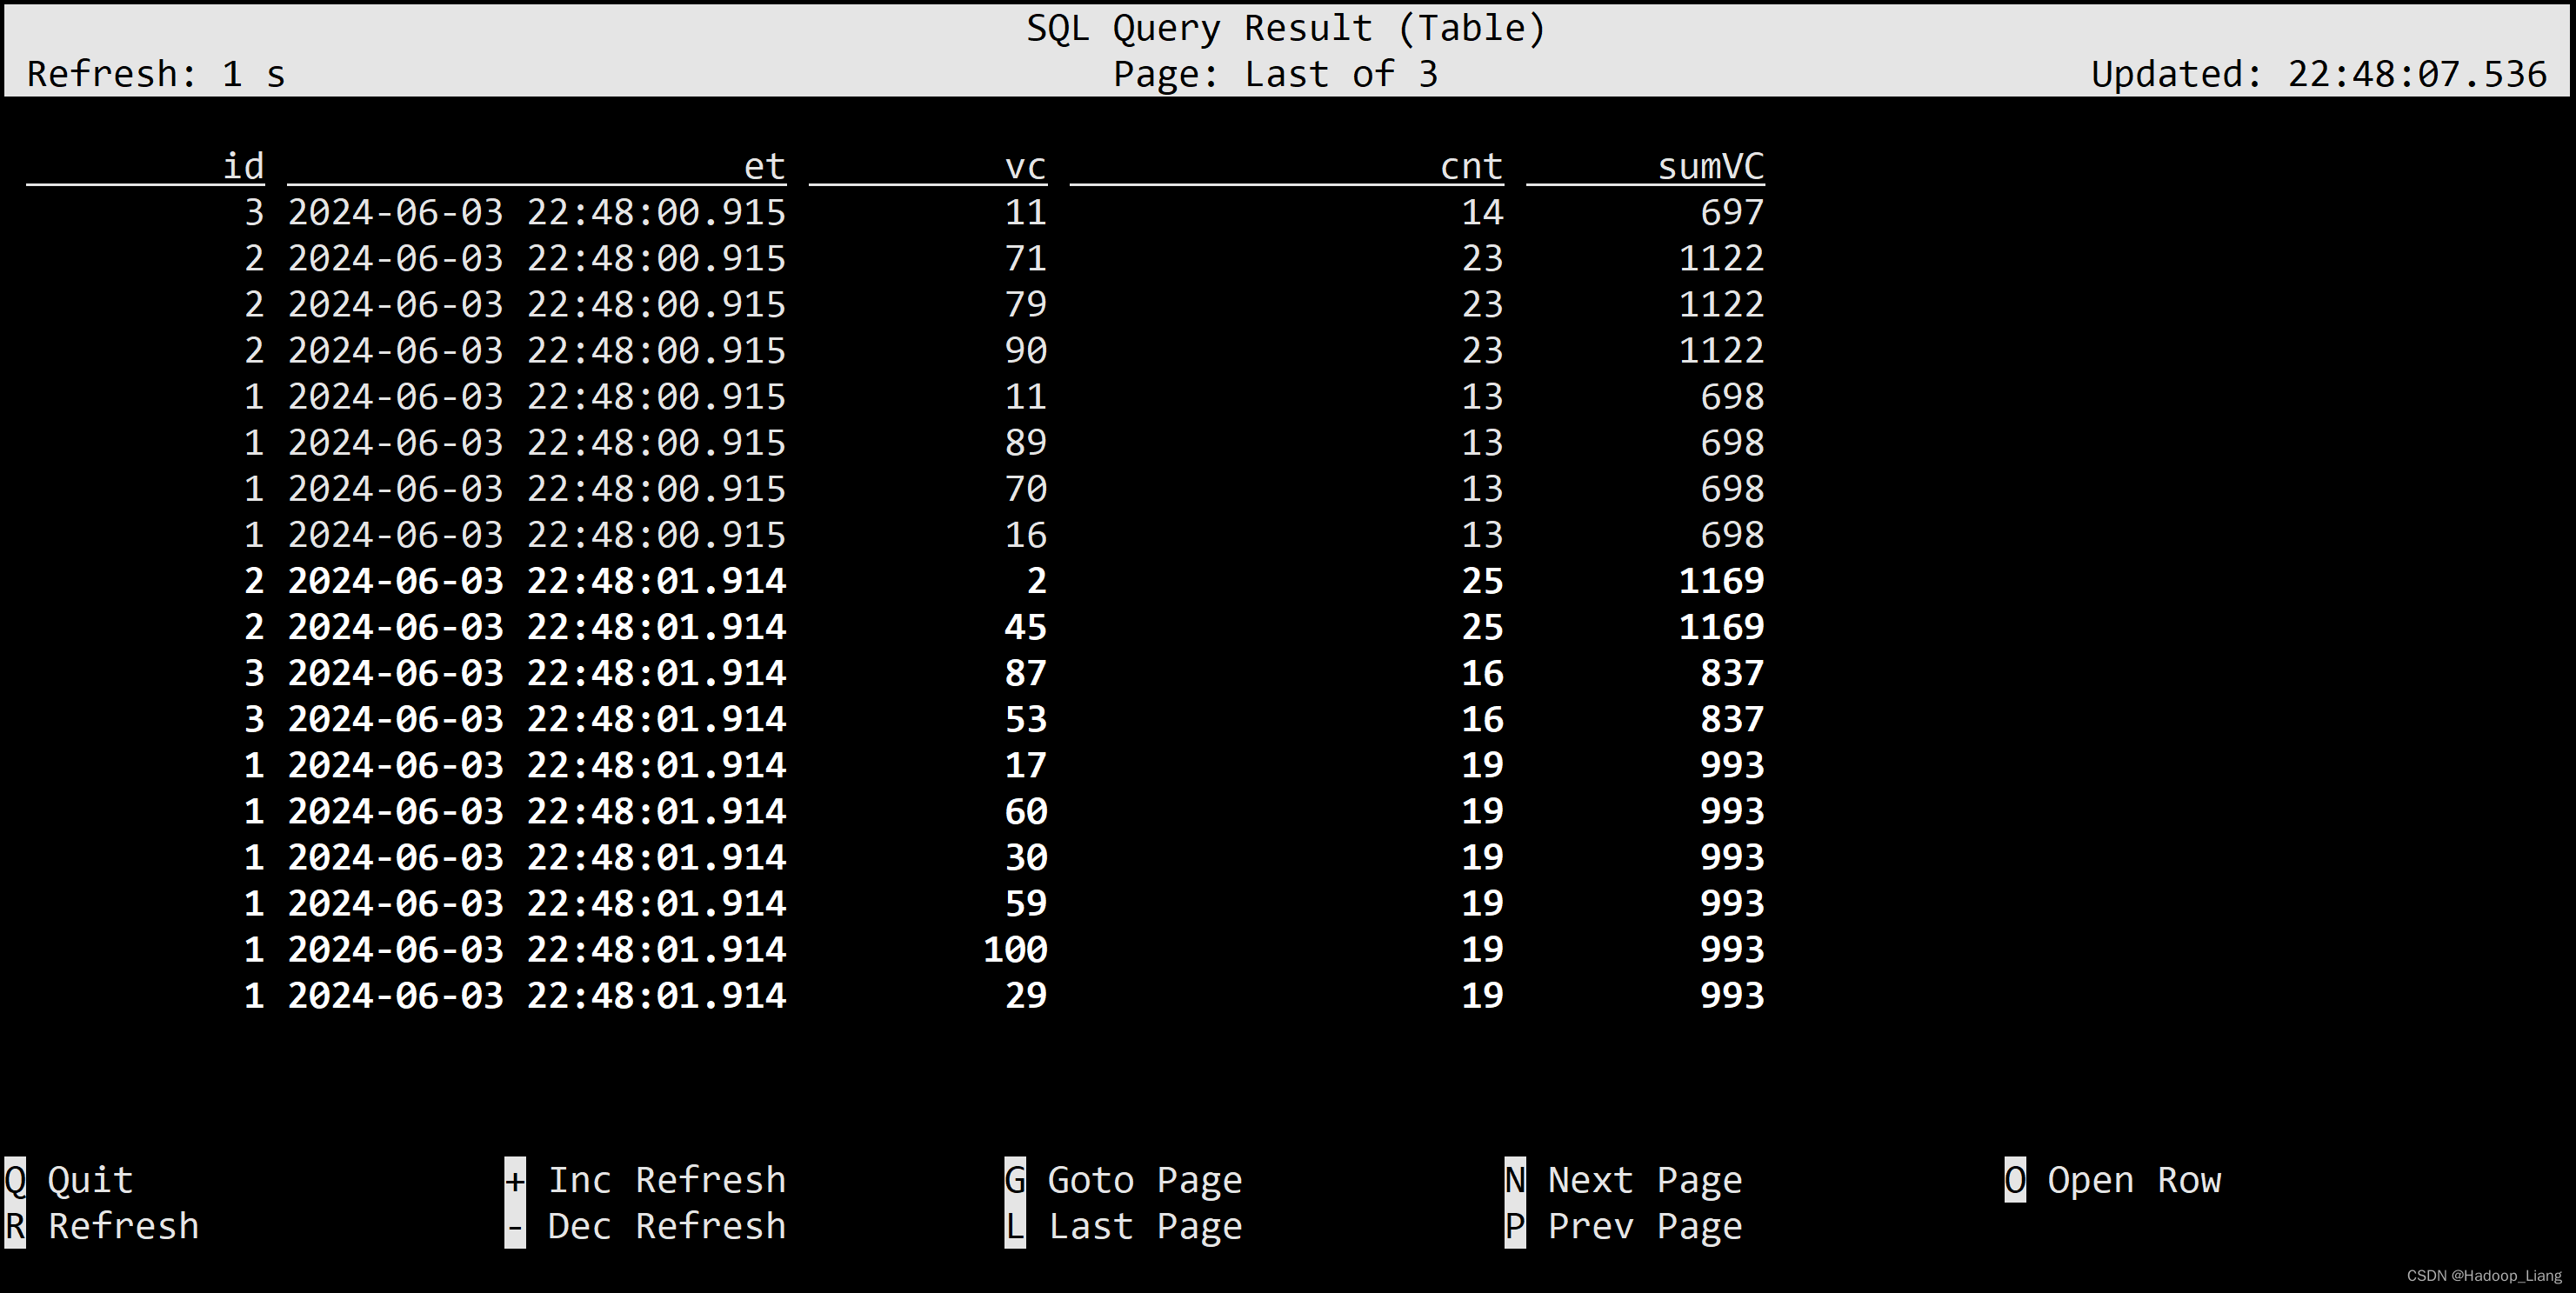
Task: Select the vc cell showing 16
Action: coord(1026,535)
